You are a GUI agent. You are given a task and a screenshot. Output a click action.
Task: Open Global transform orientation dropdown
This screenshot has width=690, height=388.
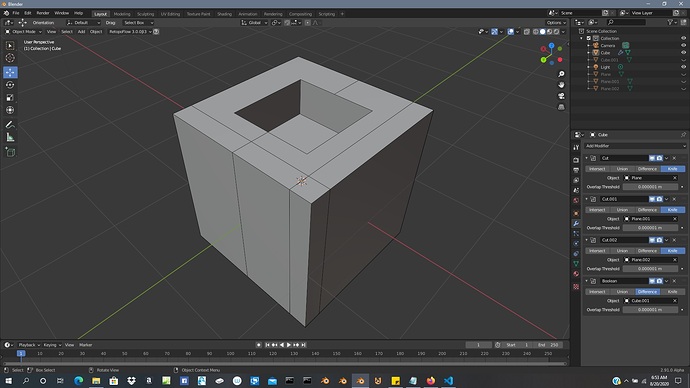[254, 22]
